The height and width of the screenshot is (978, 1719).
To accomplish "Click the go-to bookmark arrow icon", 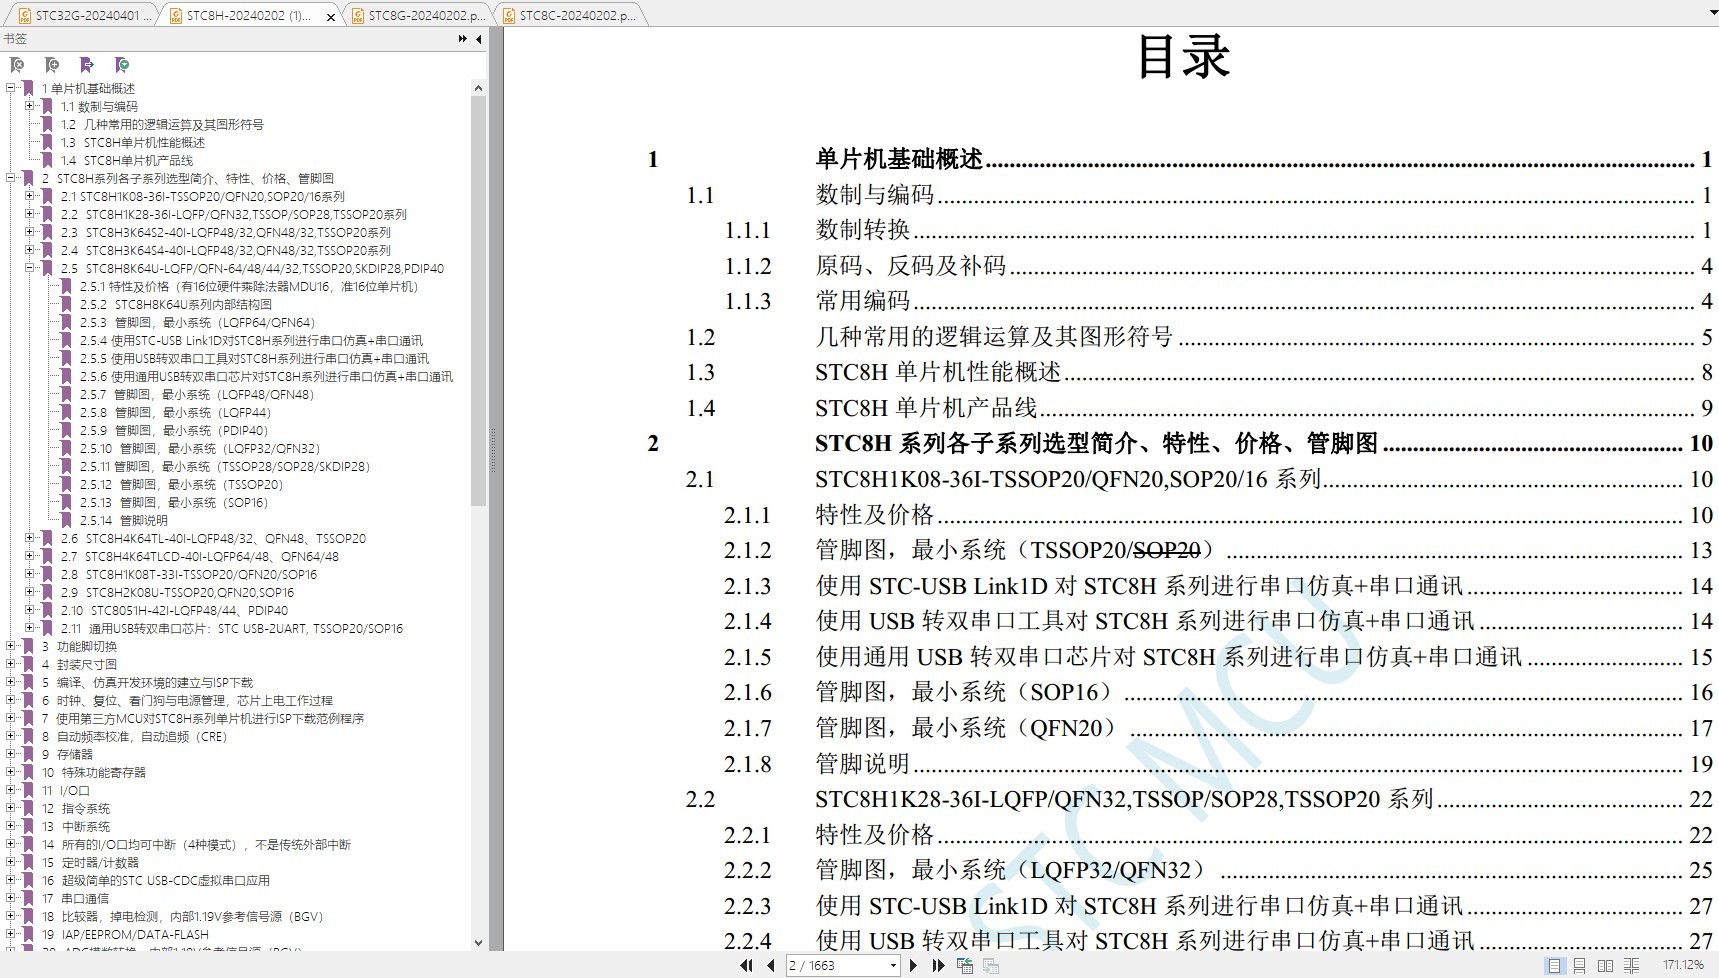I will click(x=87, y=65).
